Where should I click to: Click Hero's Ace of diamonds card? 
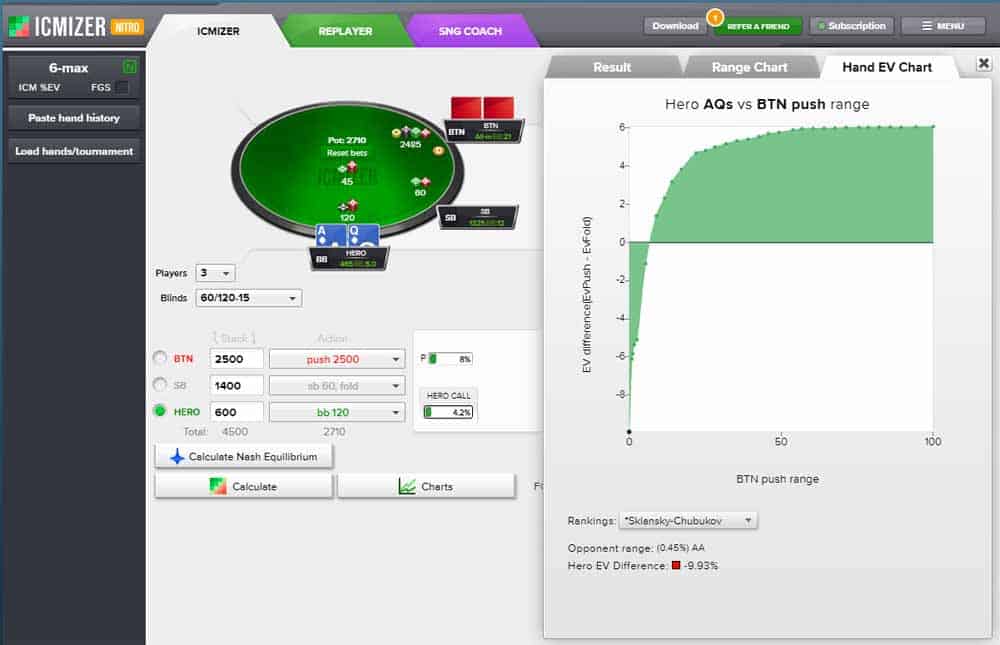pyautogui.click(x=330, y=236)
